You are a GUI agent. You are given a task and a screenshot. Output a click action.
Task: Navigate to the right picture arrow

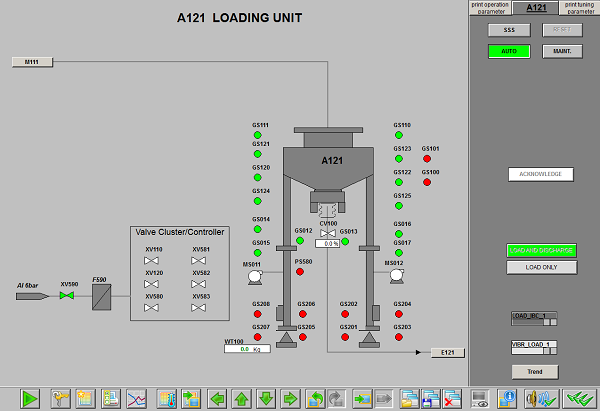coord(291,399)
